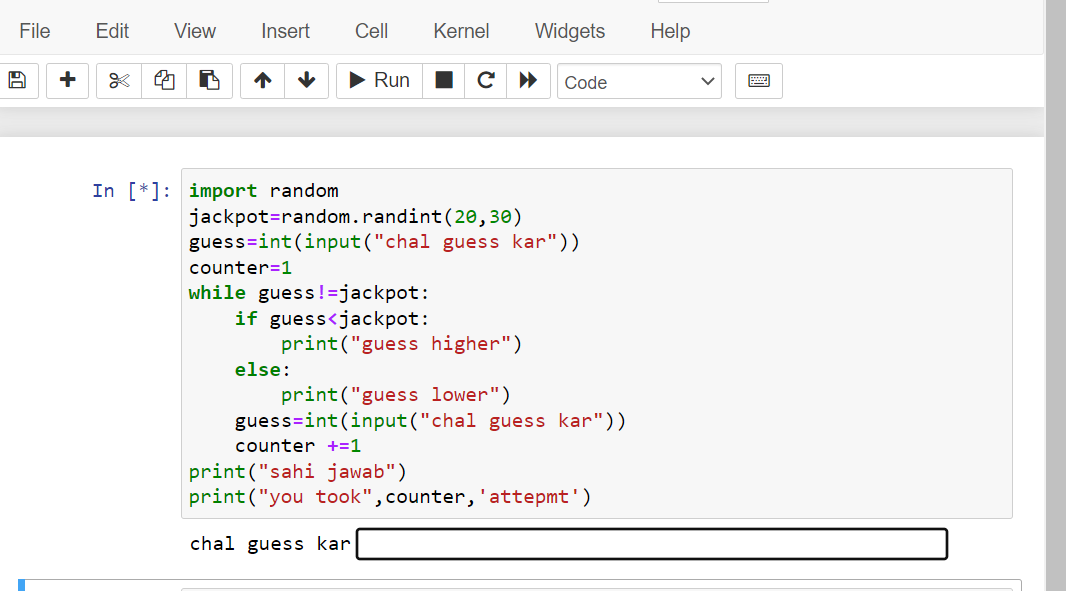Copy selected cells icon
This screenshot has height=591, width=1066.
(x=164, y=81)
